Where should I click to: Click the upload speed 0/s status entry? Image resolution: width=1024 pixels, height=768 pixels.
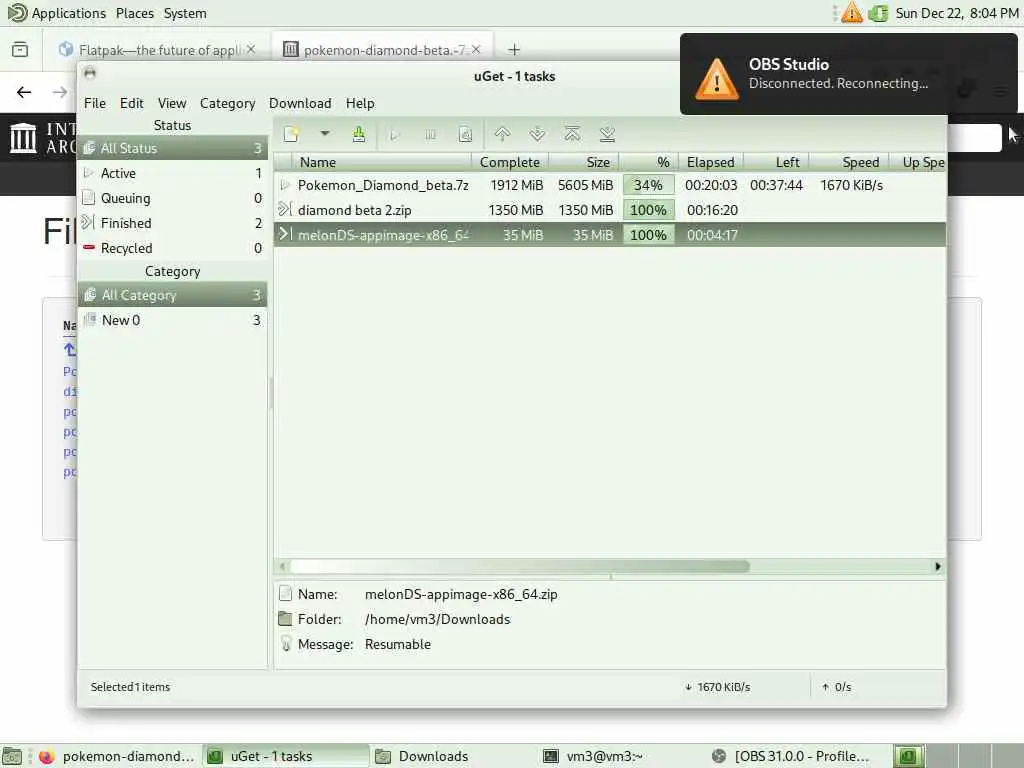click(x=837, y=687)
